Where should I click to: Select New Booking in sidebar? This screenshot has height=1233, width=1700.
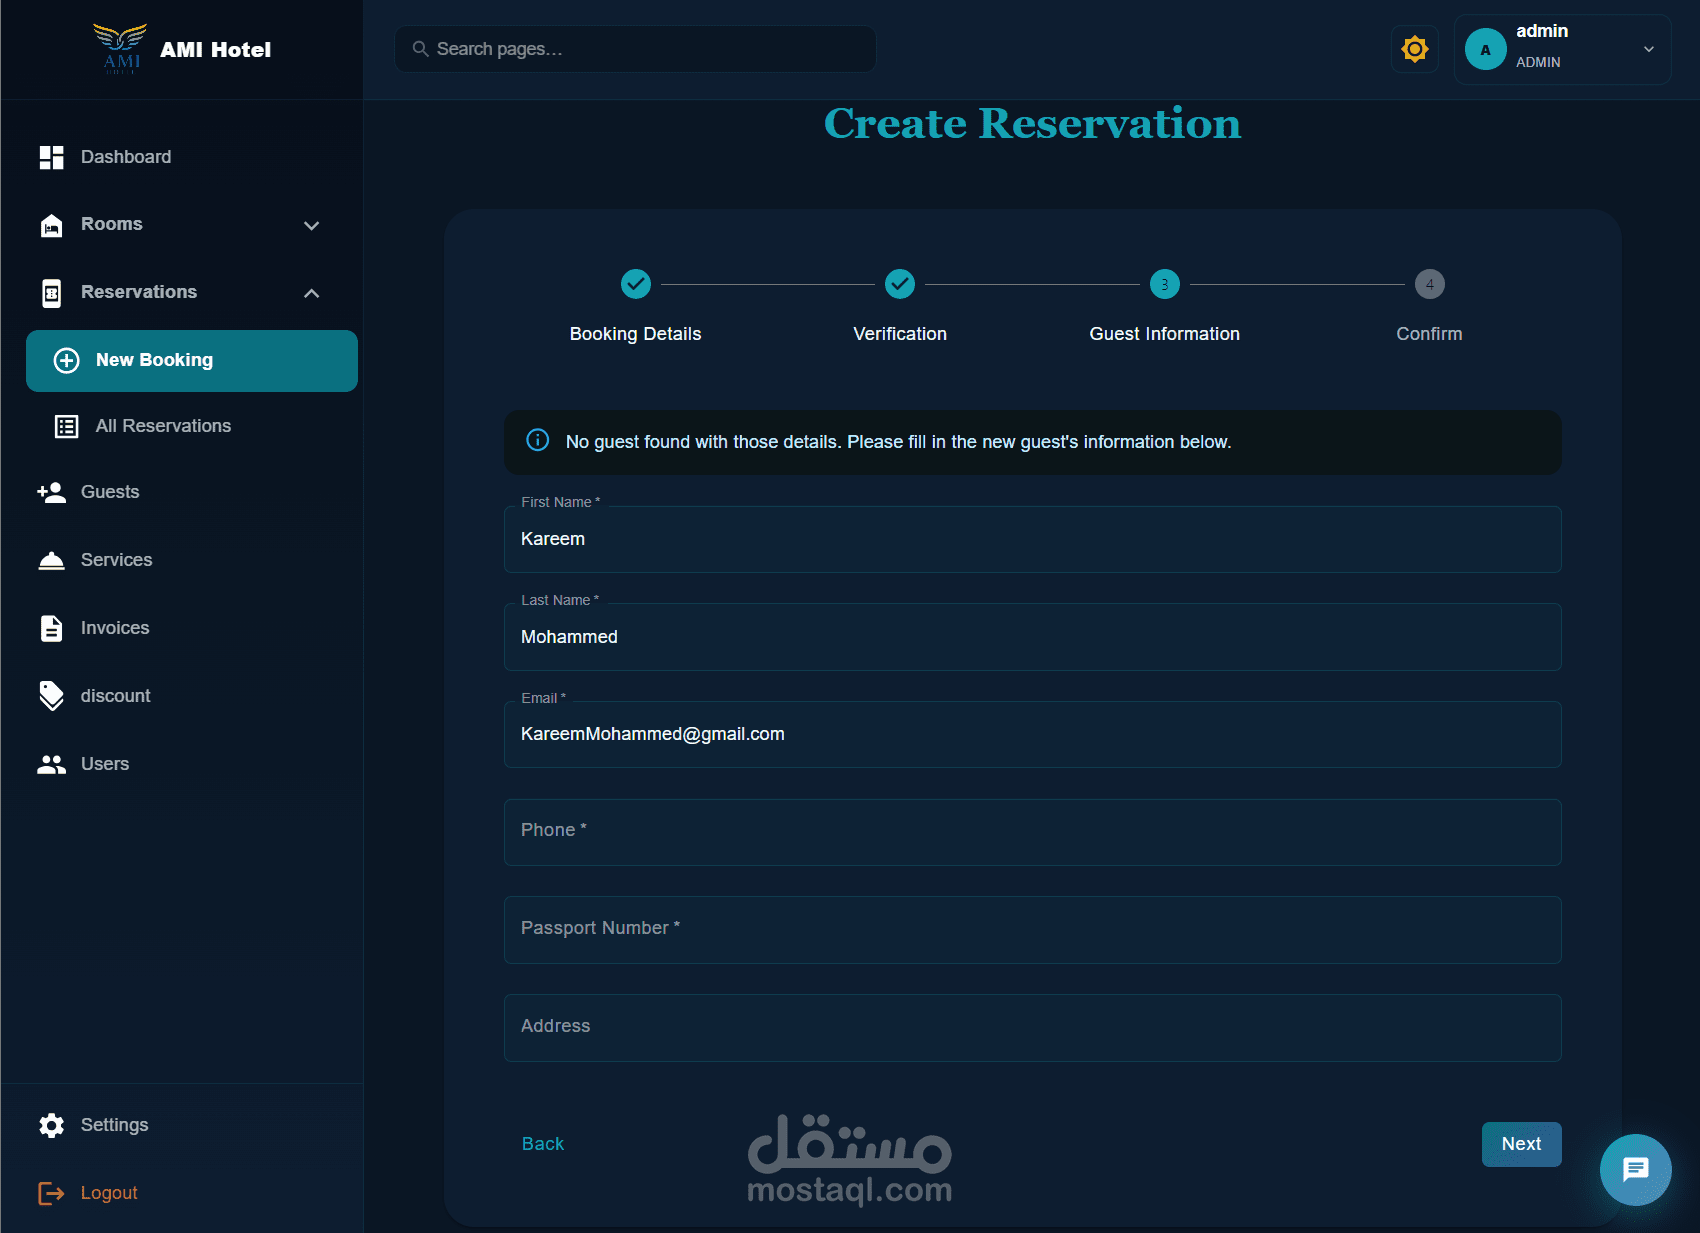point(192,361)
